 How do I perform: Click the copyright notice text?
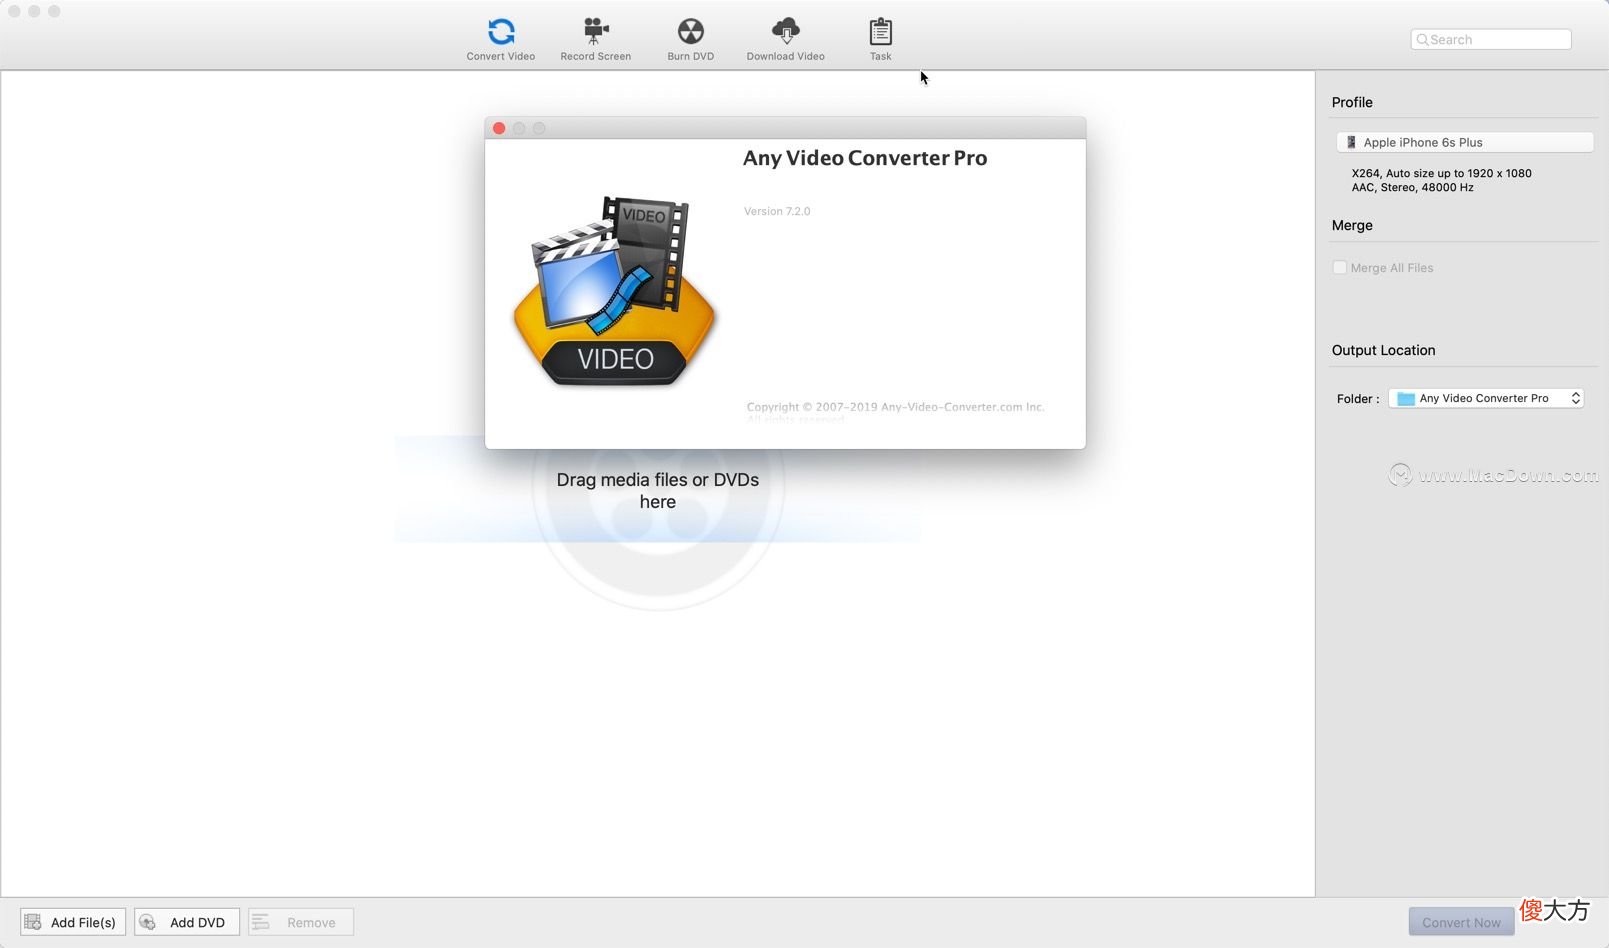pos(895,412)
